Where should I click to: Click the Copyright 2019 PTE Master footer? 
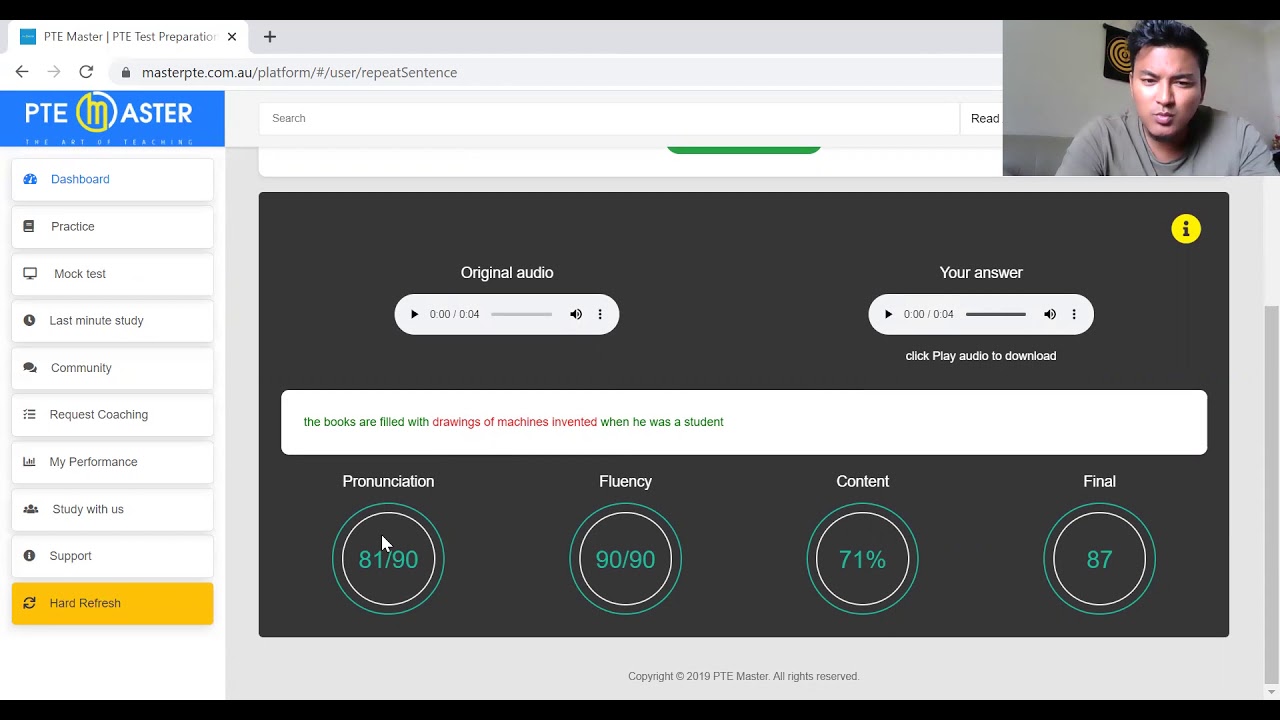pos(743,676)
